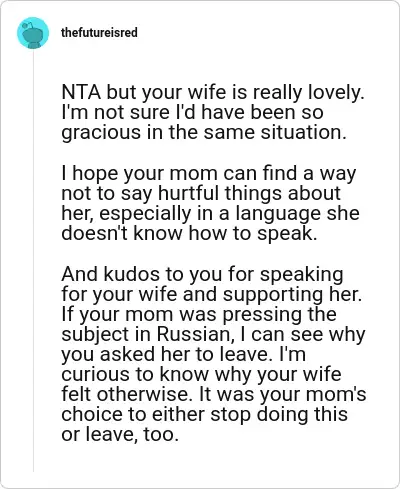The image size is (400, 489).
Task: Open the Reddit snoo avatar profile picture
Action: pos(33,33)
